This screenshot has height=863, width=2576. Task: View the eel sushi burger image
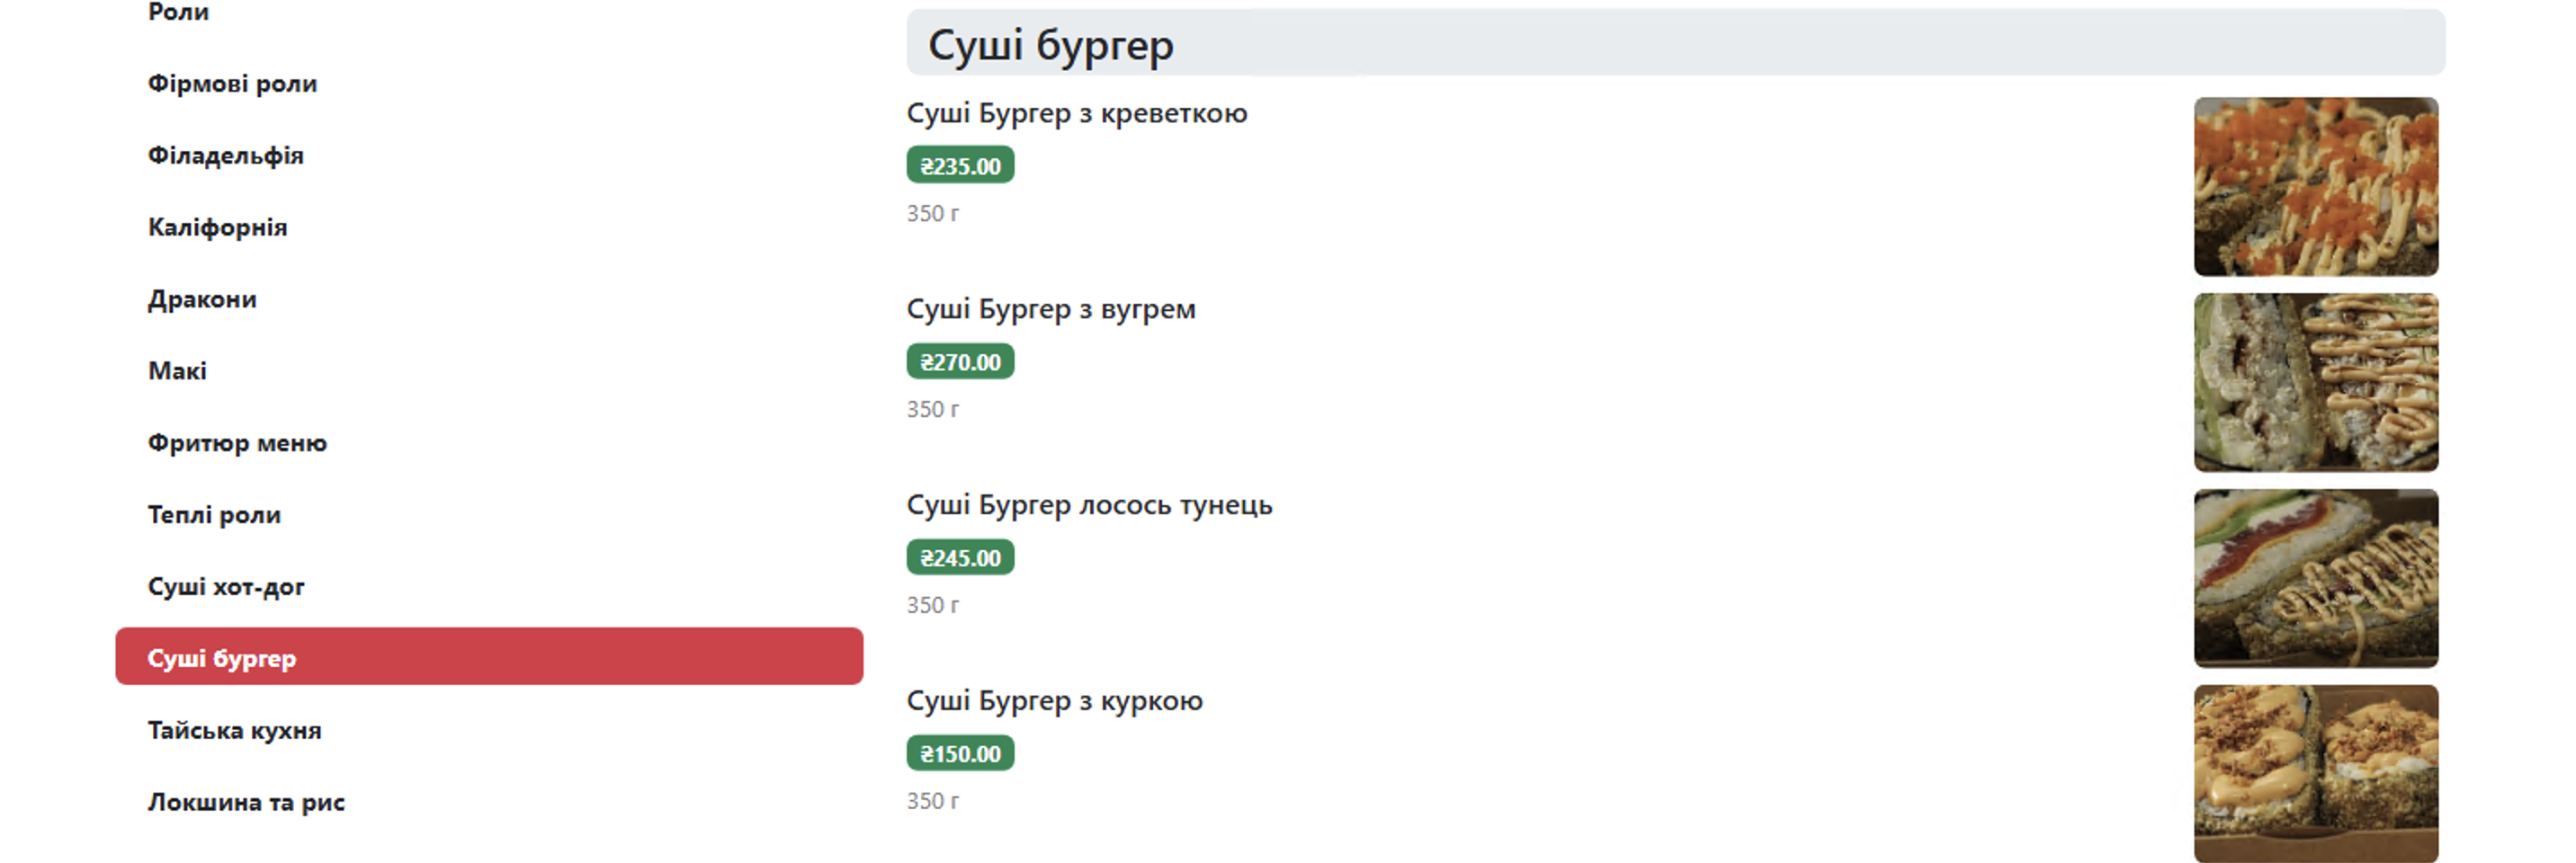pyautogui.click(x=2316, y=383)
